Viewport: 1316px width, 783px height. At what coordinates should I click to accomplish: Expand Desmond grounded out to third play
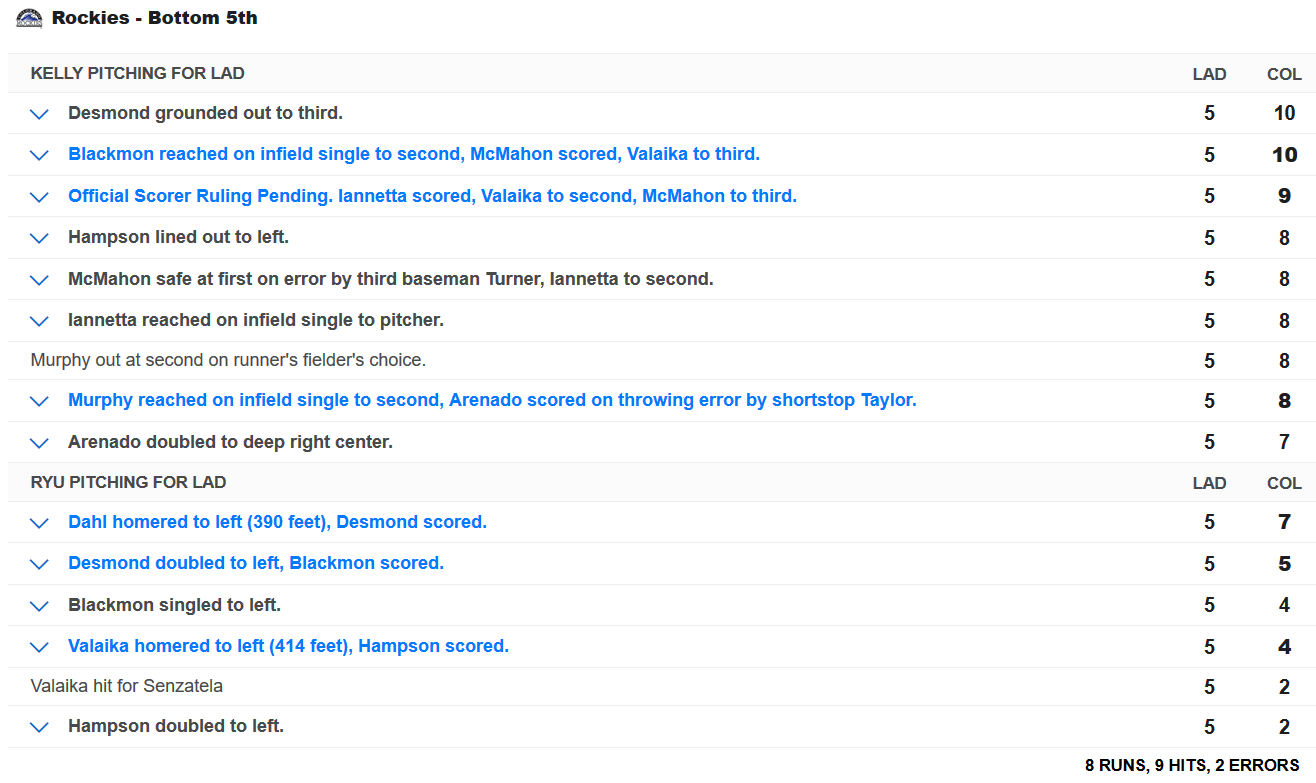click(39, 114)
